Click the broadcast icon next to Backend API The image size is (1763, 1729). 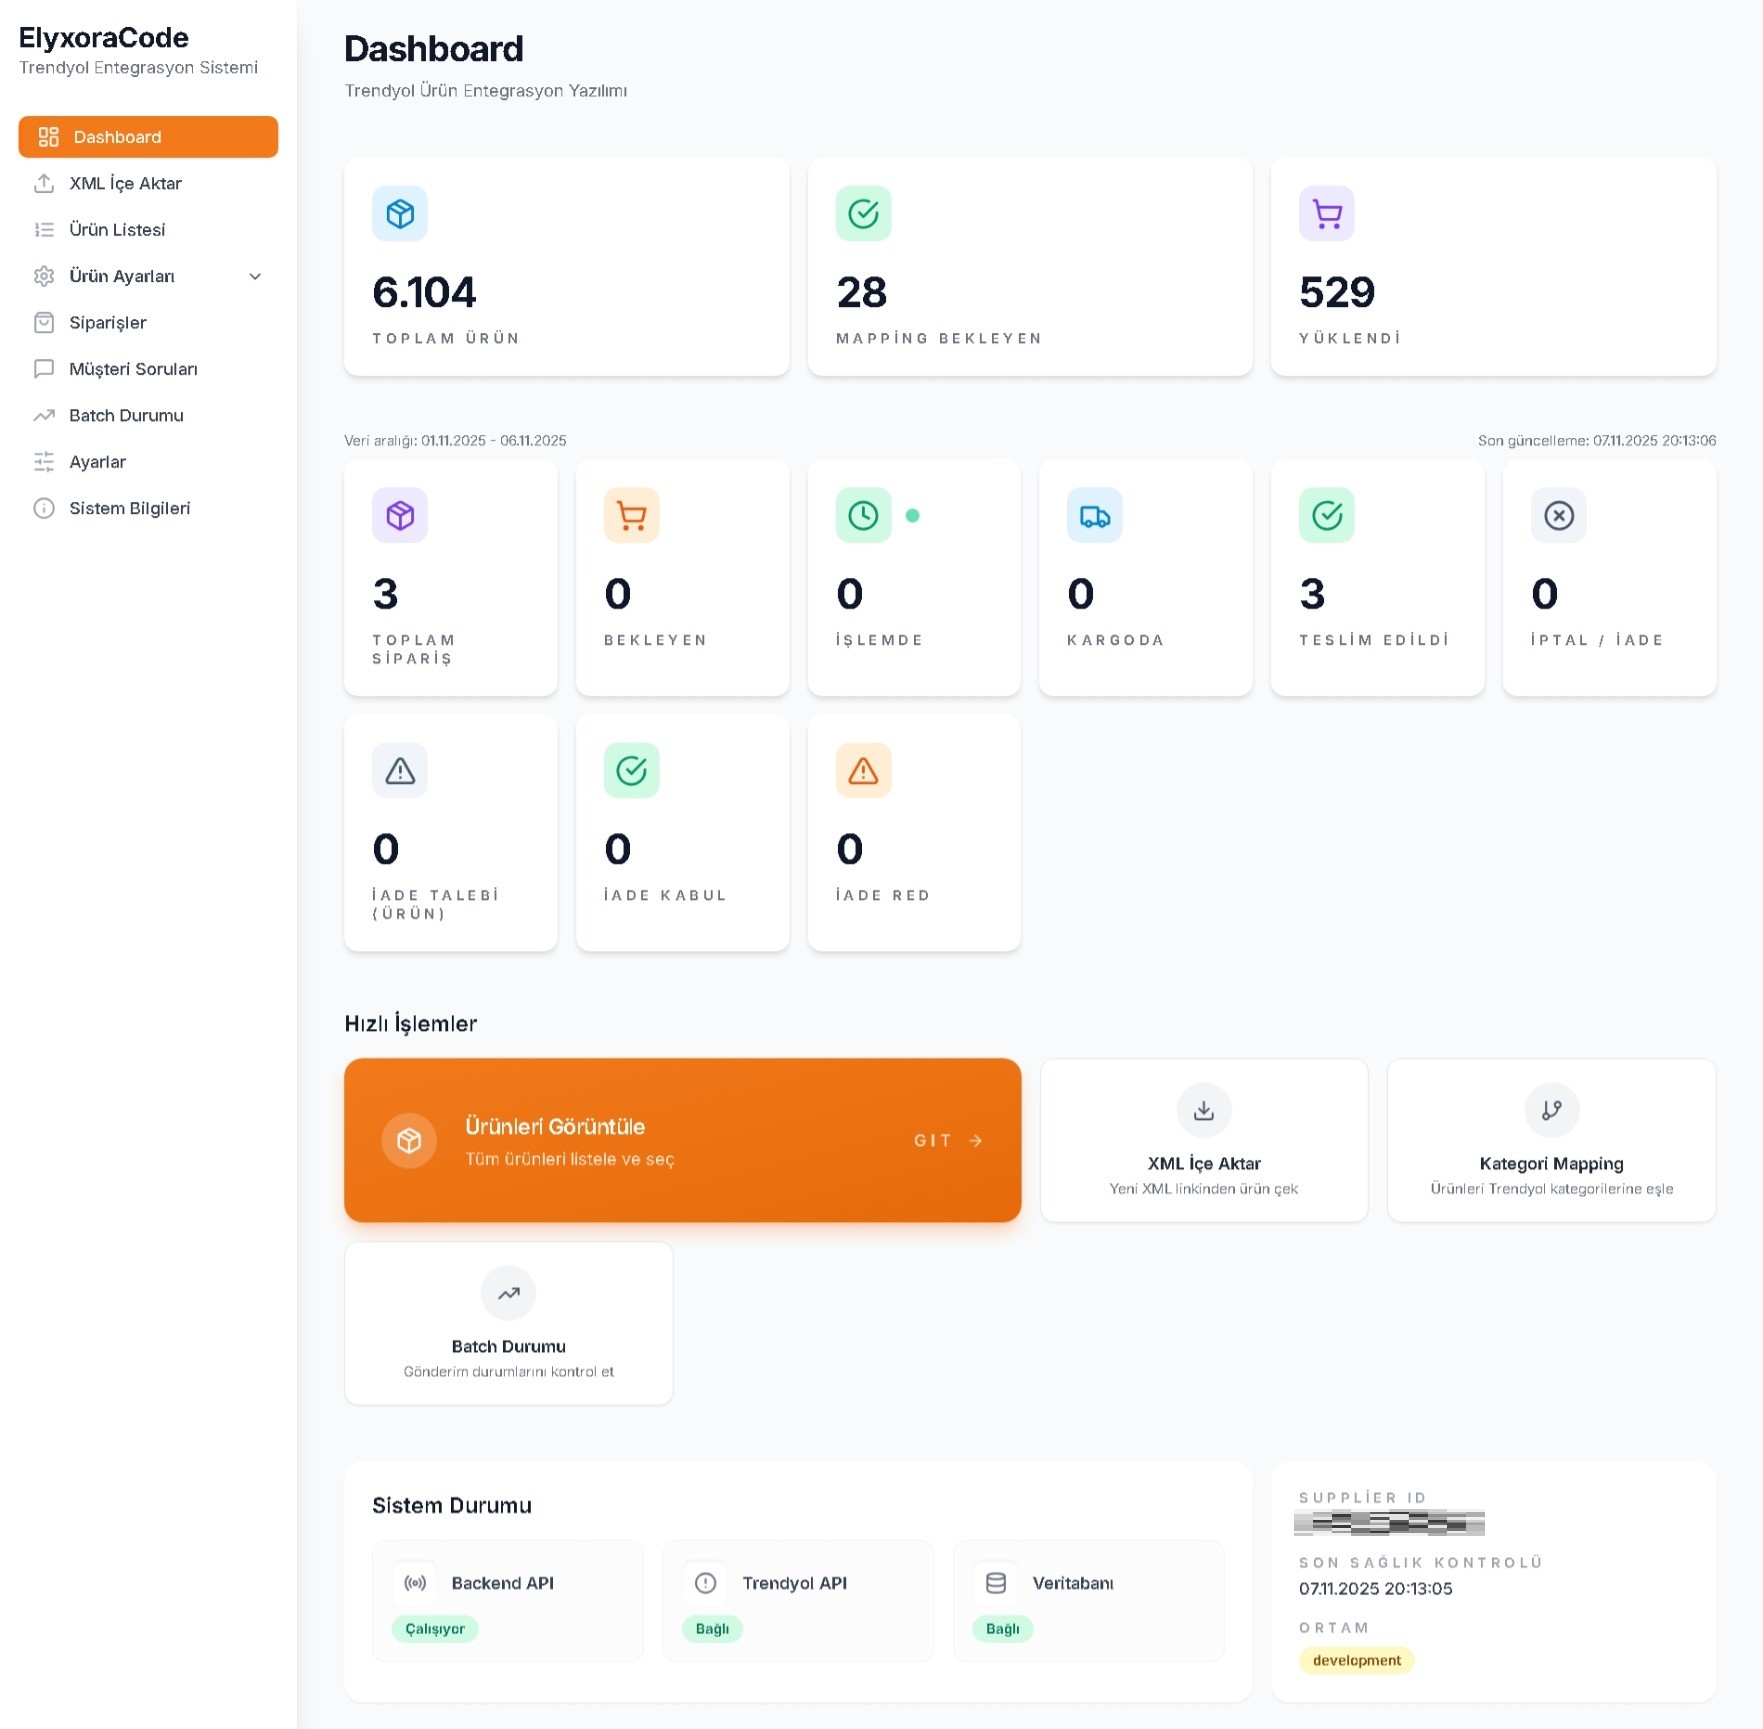pos(415,1583)
